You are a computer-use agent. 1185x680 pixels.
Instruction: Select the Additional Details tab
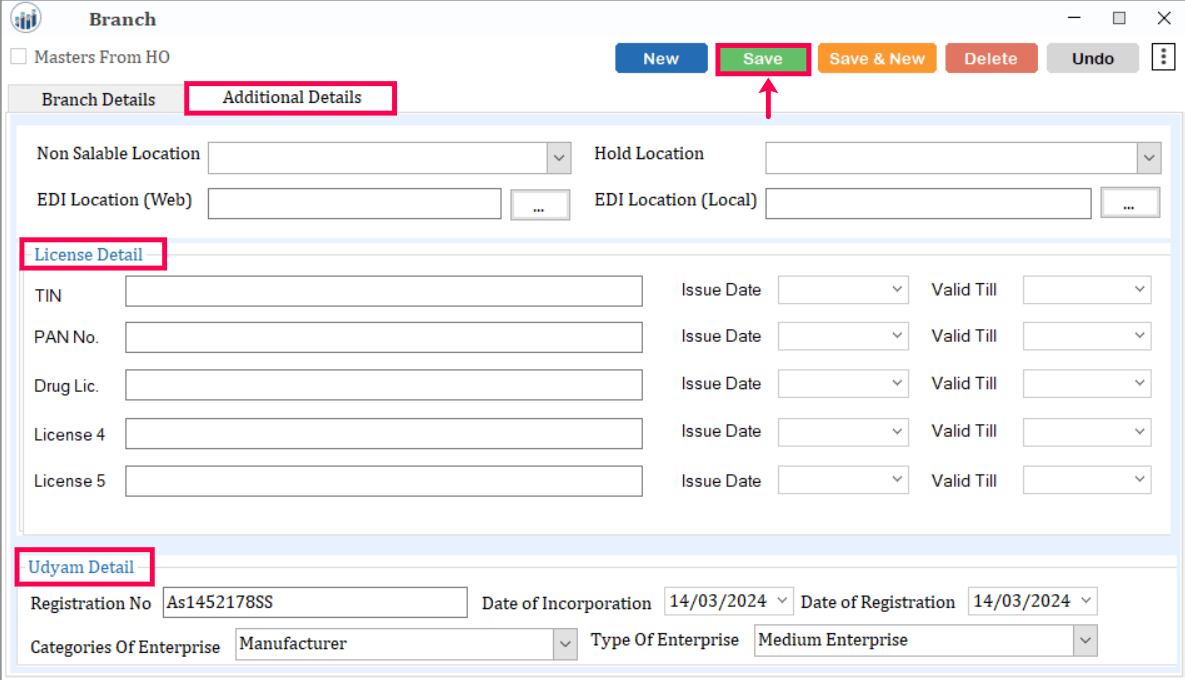coord(292,97)
